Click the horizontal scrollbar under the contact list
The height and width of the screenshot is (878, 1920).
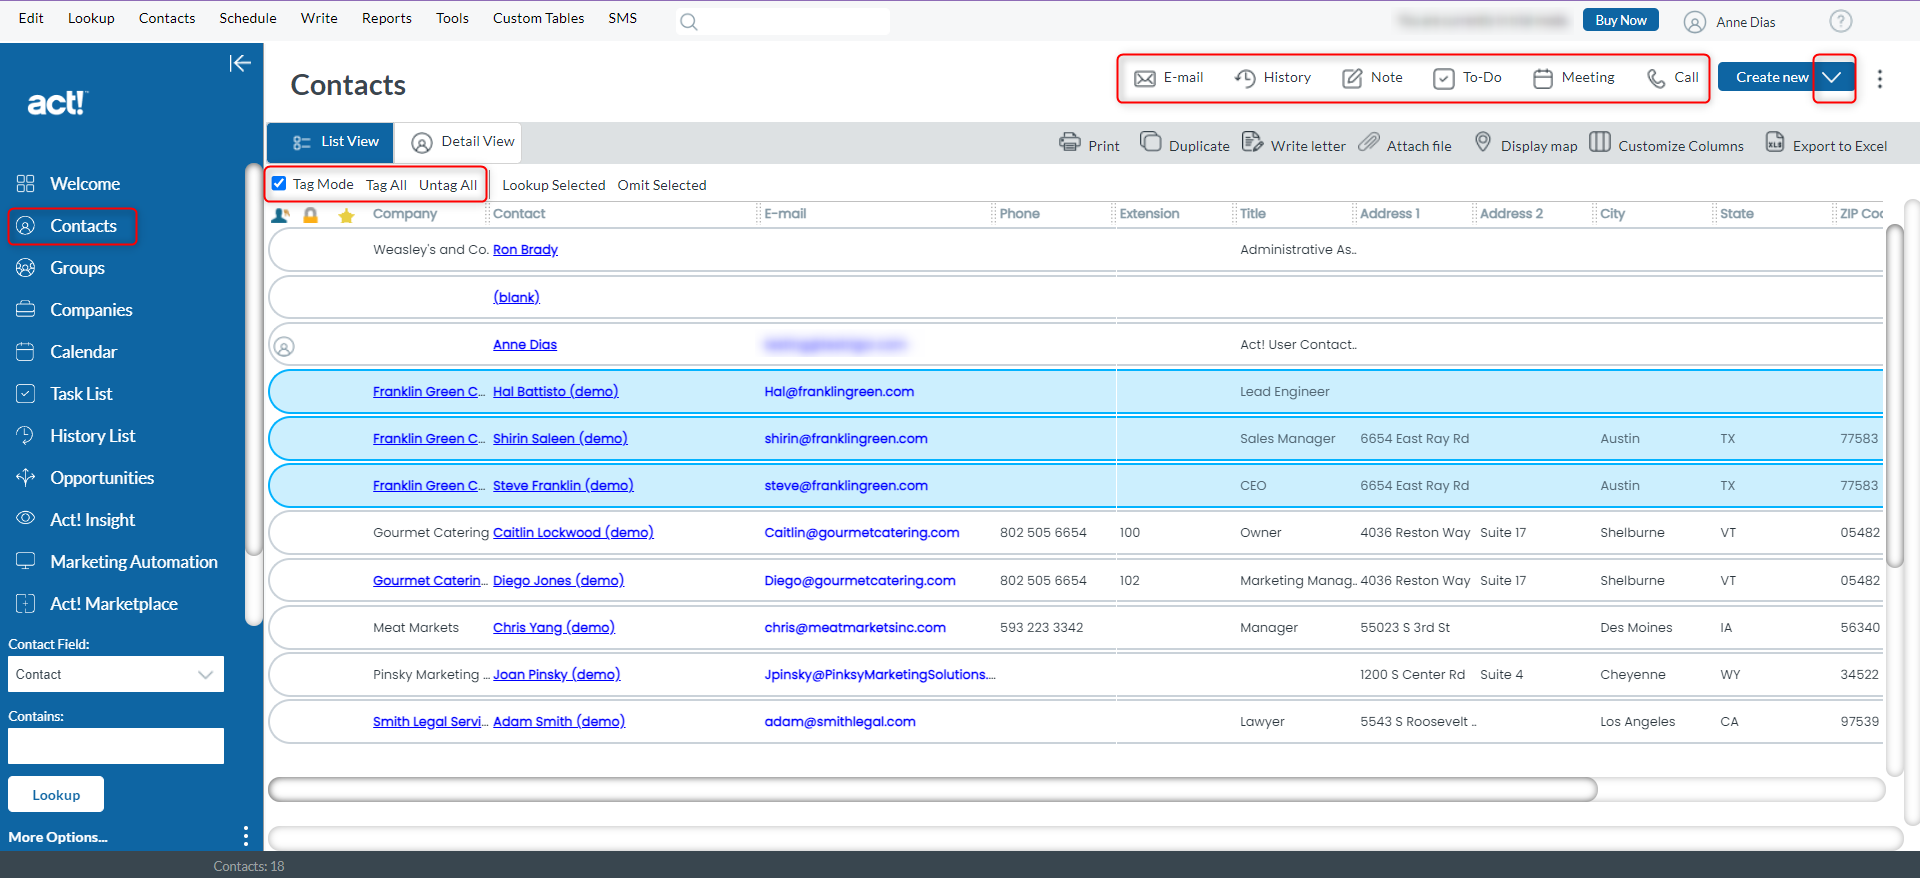(x=932, y=790)
